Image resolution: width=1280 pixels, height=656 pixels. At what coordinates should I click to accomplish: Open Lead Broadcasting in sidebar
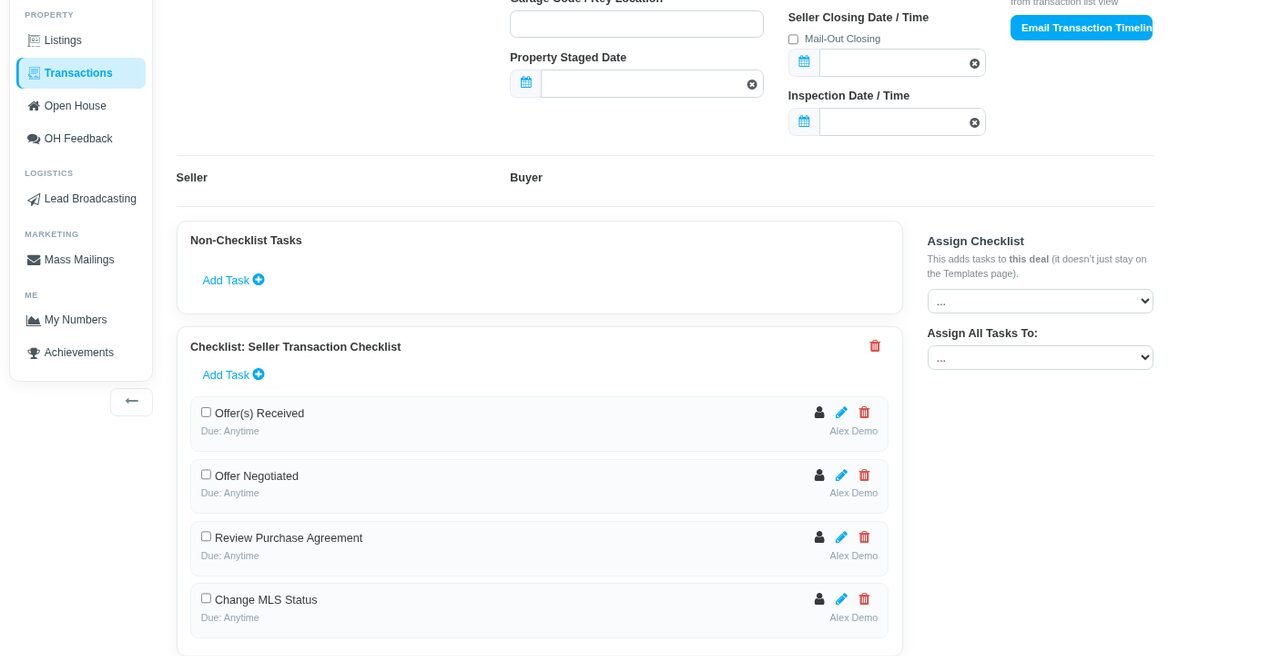click(x=81, y=199)
